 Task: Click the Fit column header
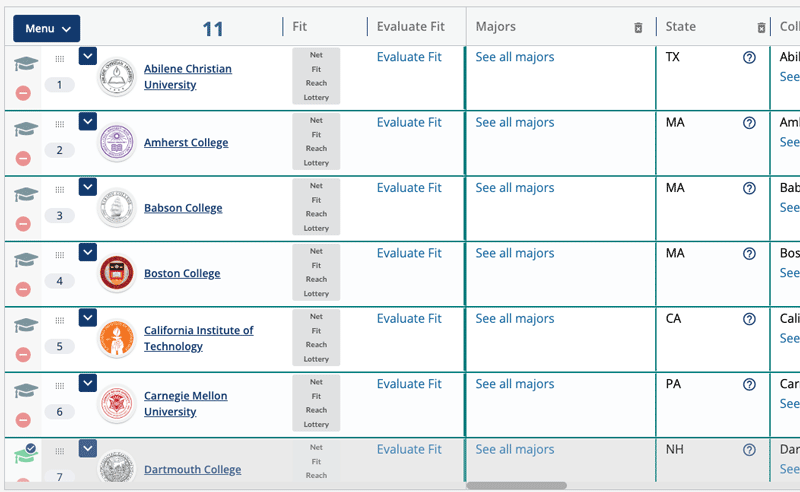(299, 27)
